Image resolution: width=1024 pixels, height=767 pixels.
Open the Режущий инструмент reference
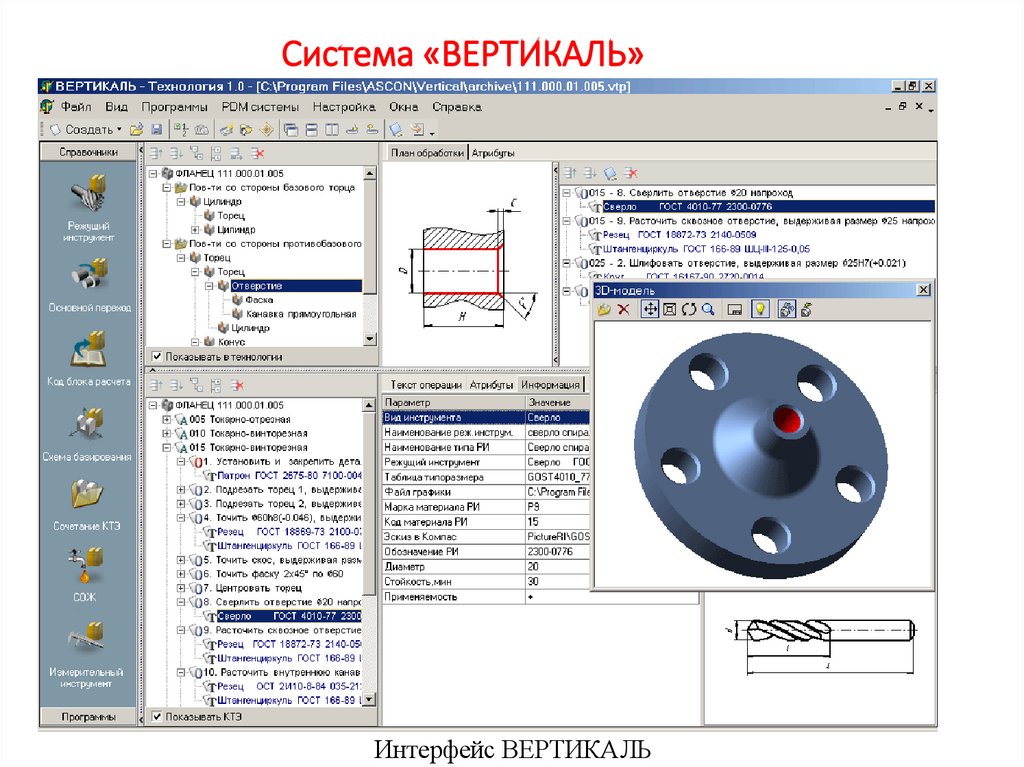tap(88, 208)
